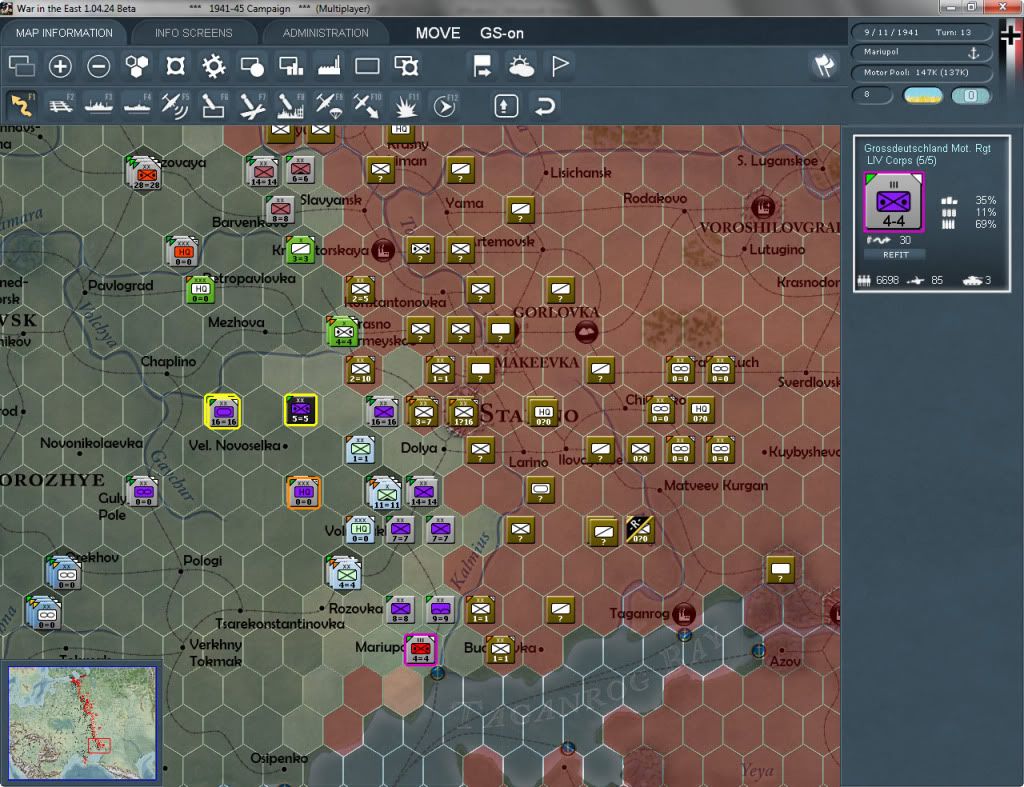Click the waving flags icon near date panel
This screenshot has width=1024, height=787.
coord(824,65)
